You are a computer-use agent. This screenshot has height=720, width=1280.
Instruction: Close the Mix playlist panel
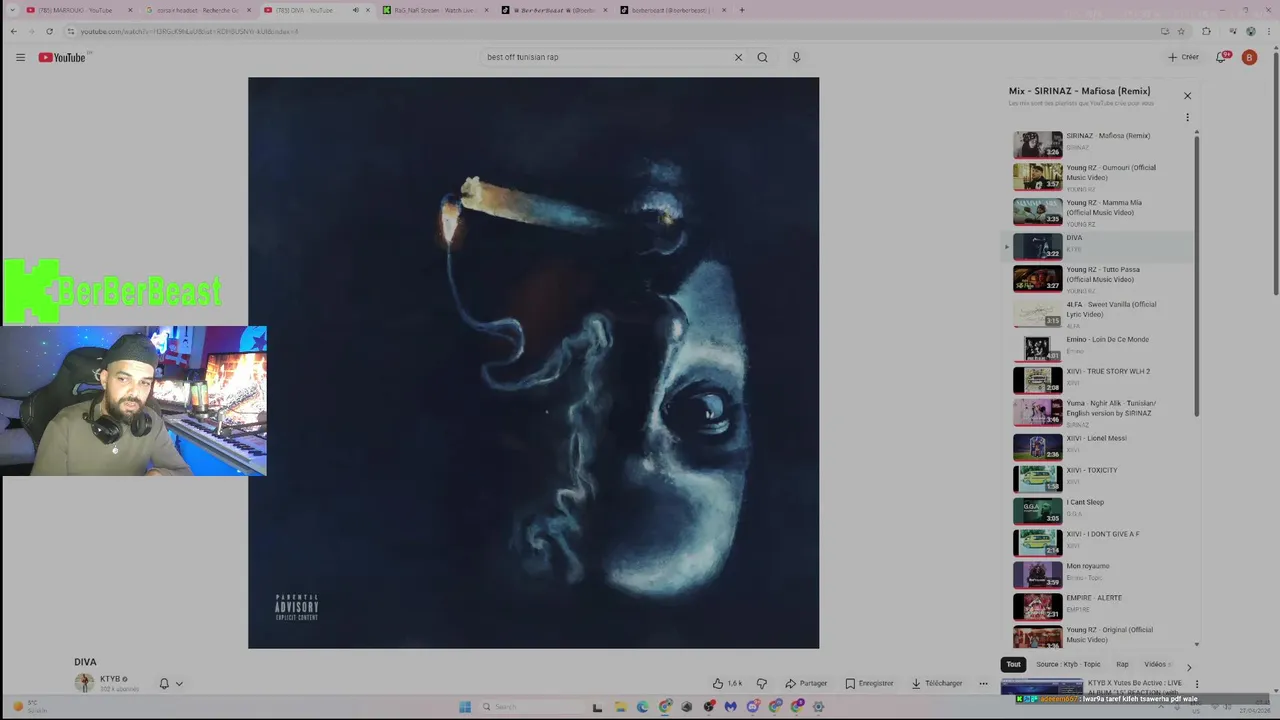(1187, 96)
